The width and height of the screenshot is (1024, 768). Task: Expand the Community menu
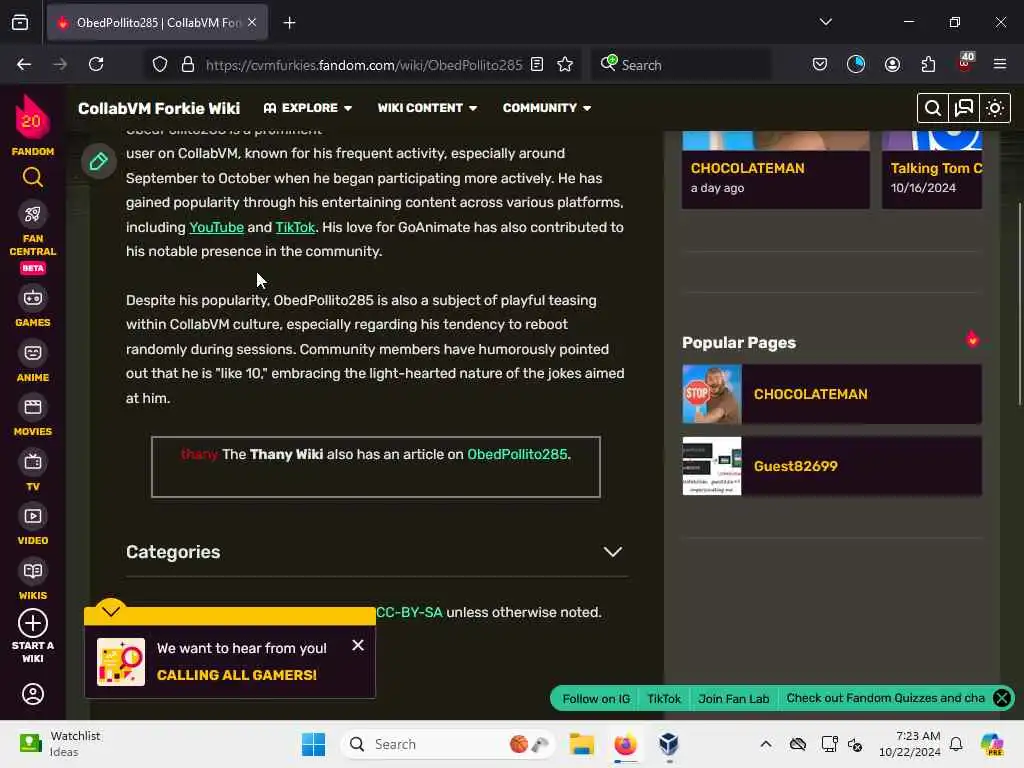[x=547, y=108]
